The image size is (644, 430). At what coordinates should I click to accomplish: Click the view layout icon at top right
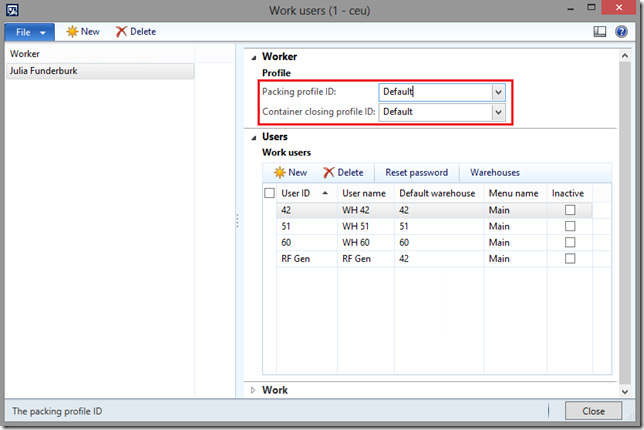click(600, 31)
